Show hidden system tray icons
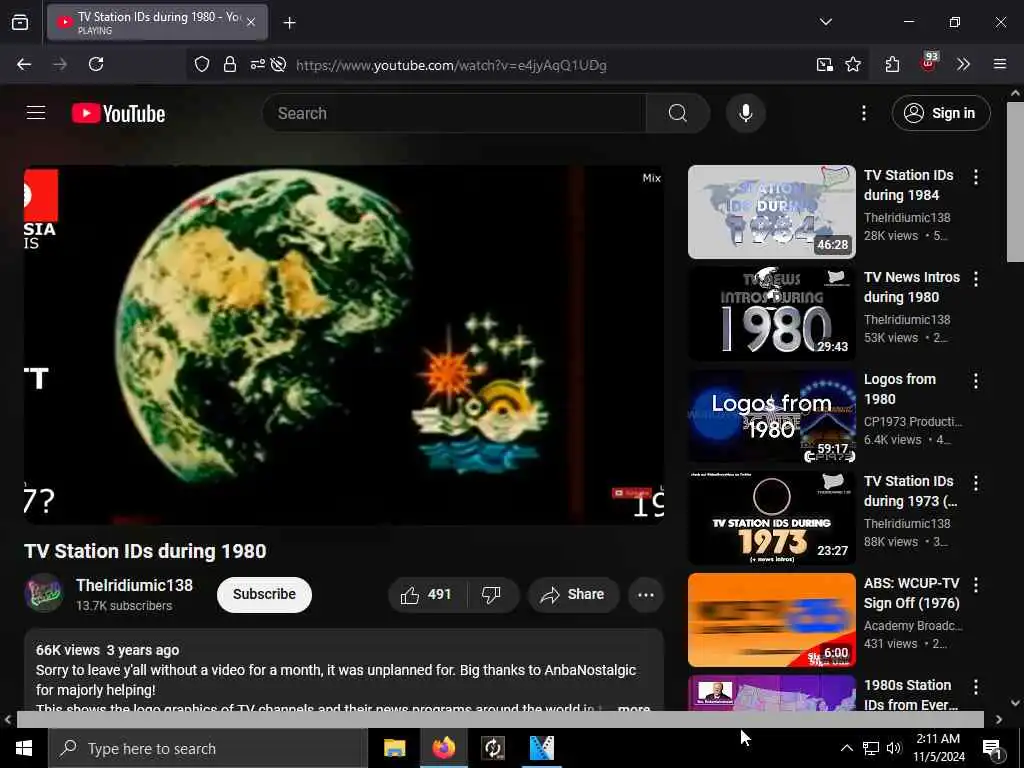The image size is (1024, 768). (846, 748)
